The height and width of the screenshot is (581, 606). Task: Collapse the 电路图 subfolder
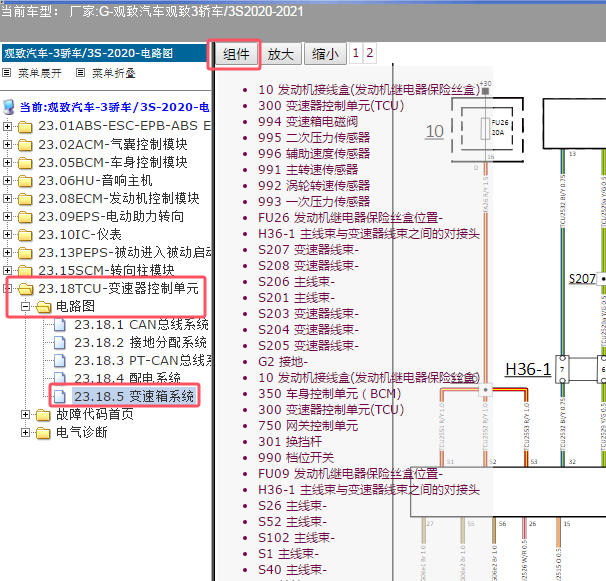pyautogui.click(x=26, y=307)
